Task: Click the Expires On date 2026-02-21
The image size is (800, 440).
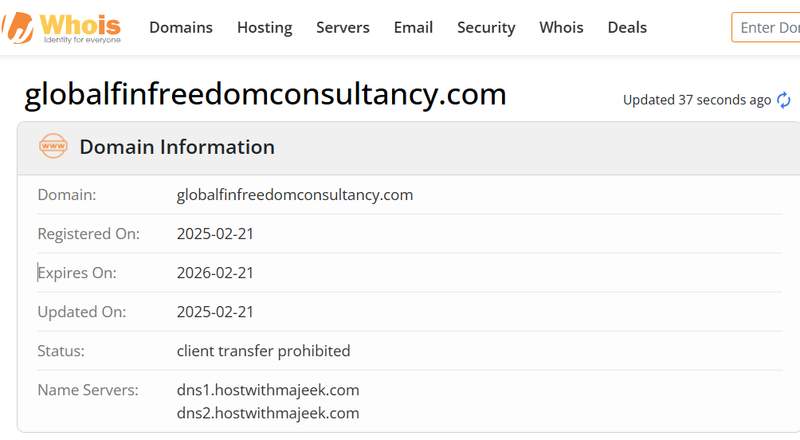Action: pos(215,273)
